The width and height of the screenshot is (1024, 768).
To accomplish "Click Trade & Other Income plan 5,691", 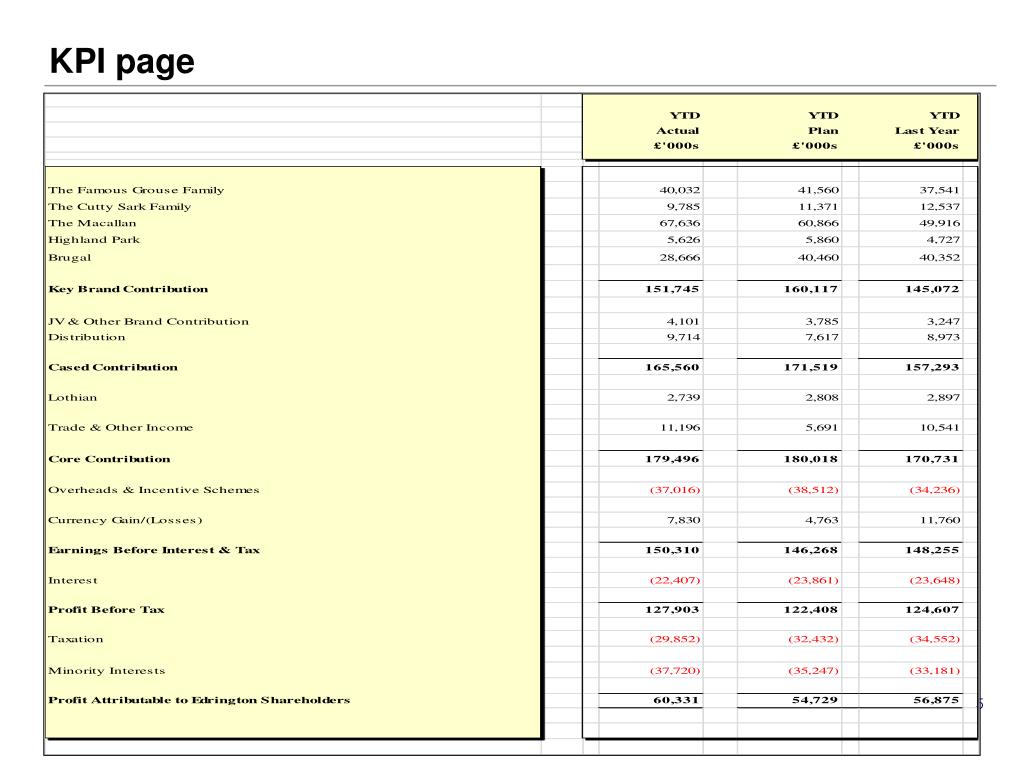I will point(822,427).
